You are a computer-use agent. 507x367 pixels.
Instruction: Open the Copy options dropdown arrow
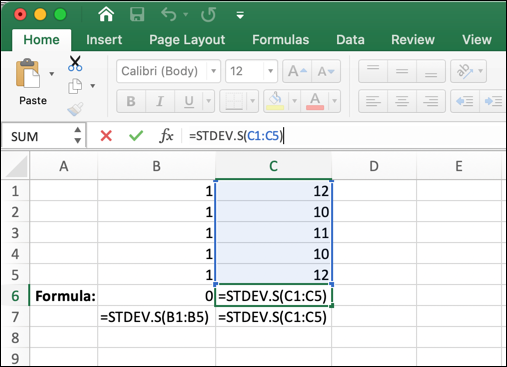coord(93,86)
